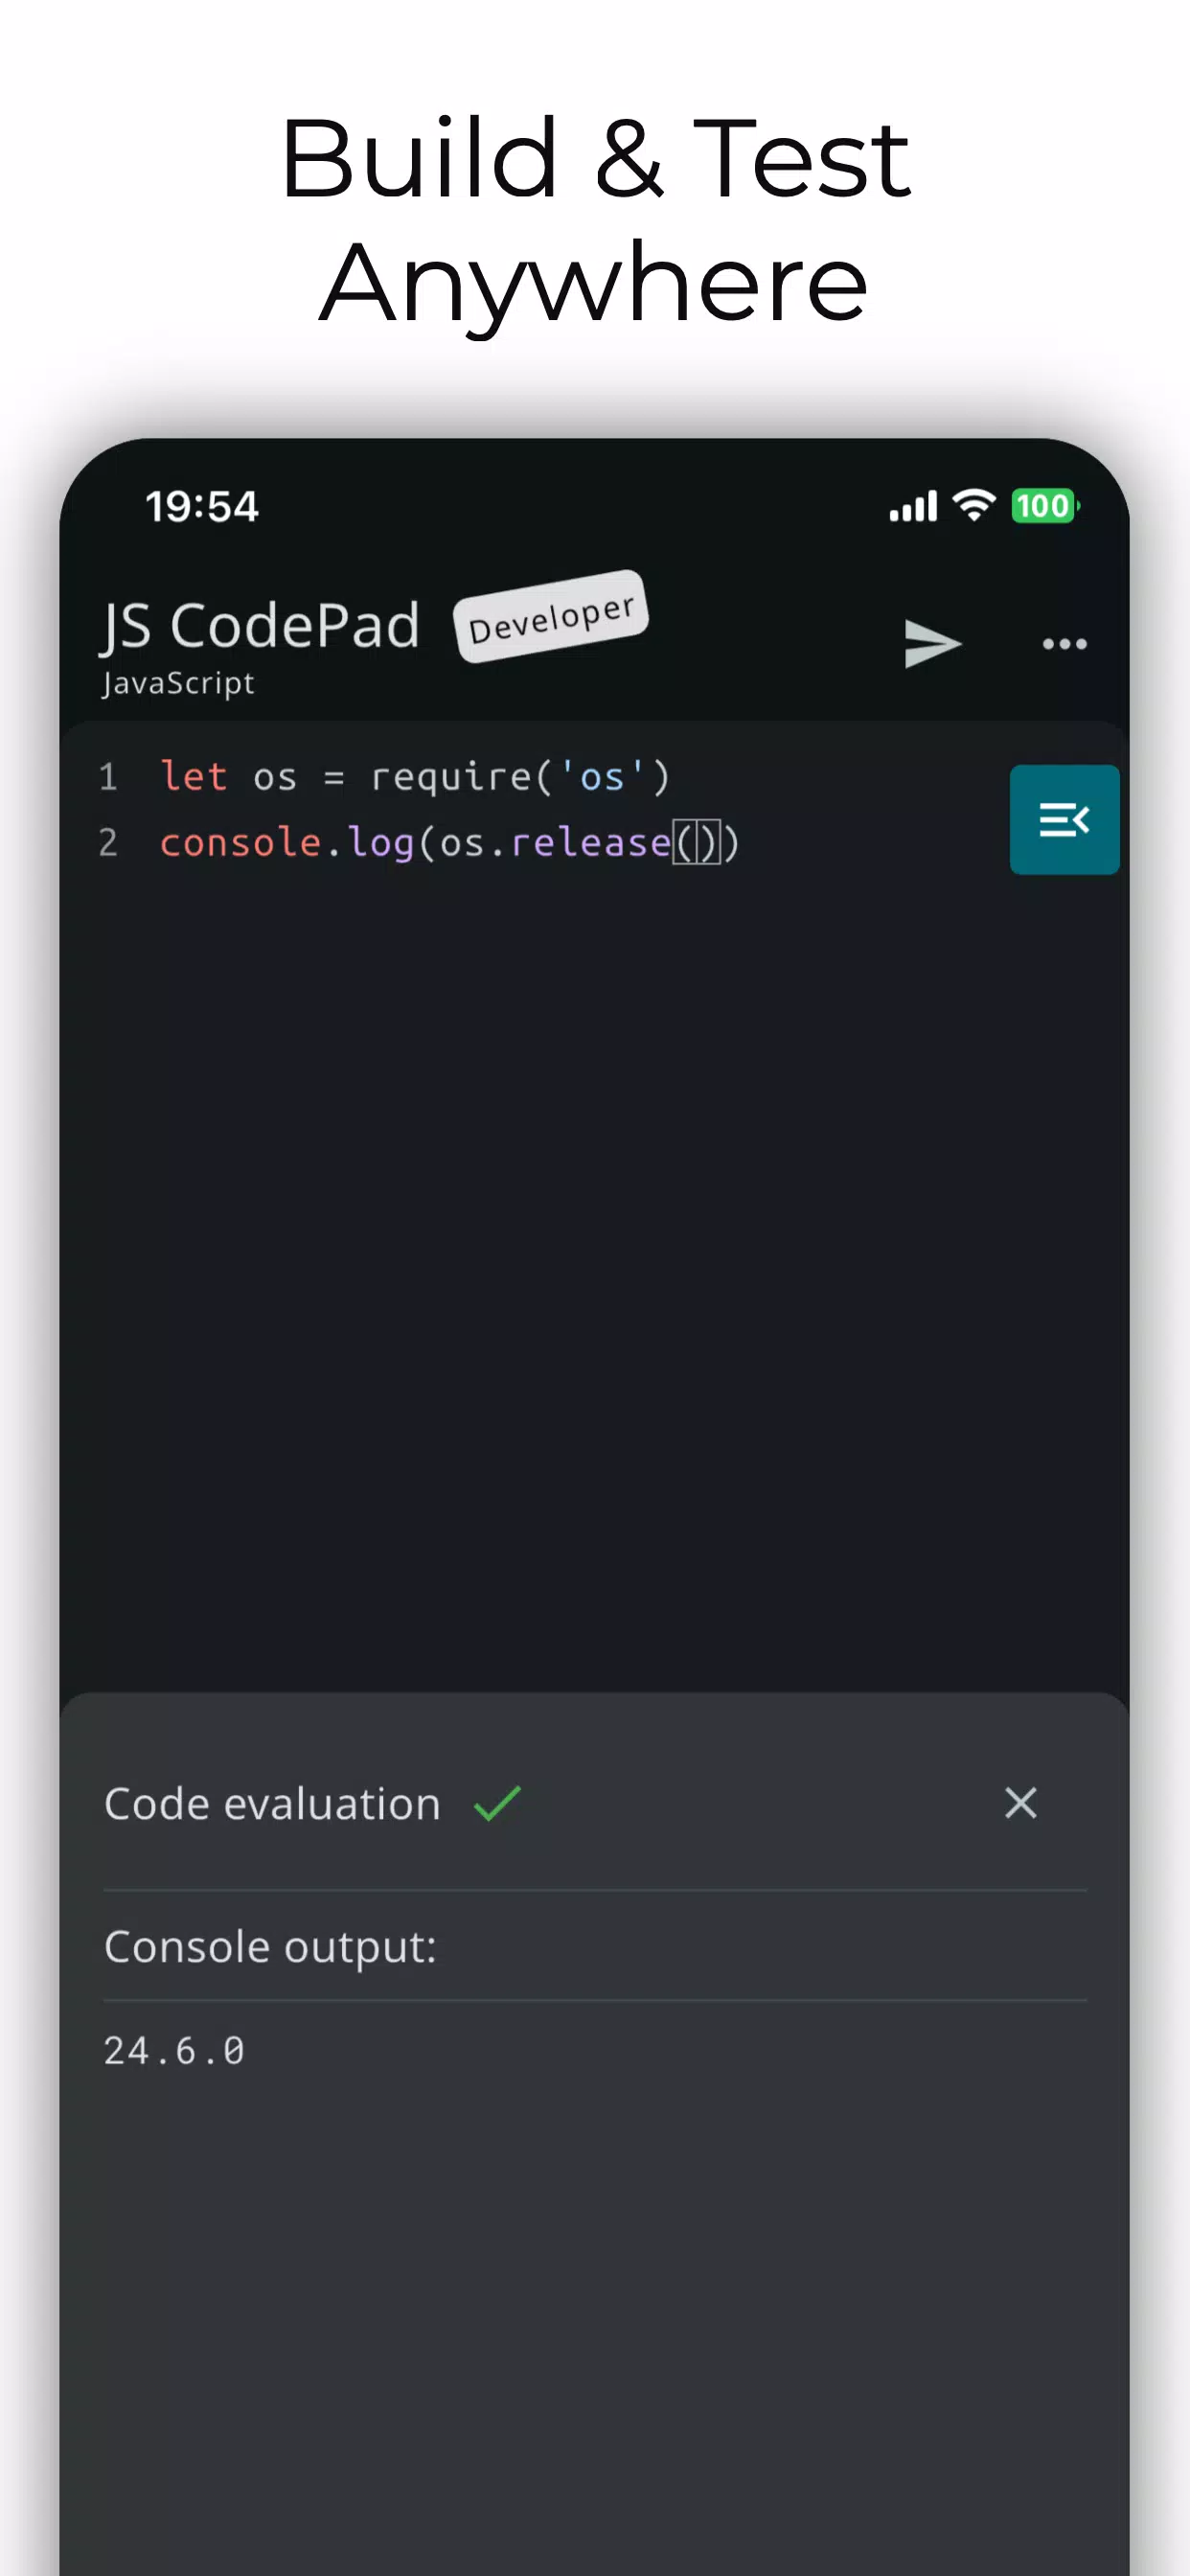The width and height of the screenshot is (1190, 2576).
Task: Tap the battery 100 status icon
Action: [1045, 506]
